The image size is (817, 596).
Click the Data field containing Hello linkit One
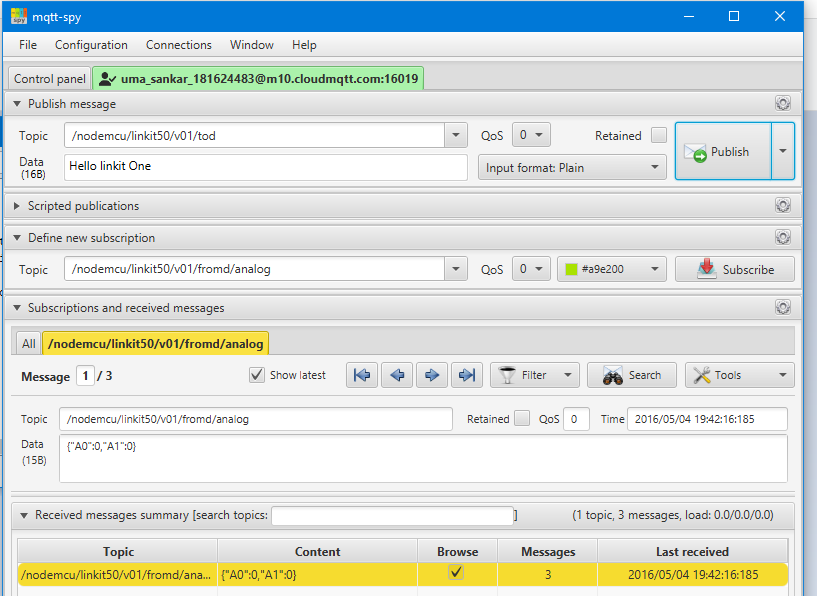[266, 167]
